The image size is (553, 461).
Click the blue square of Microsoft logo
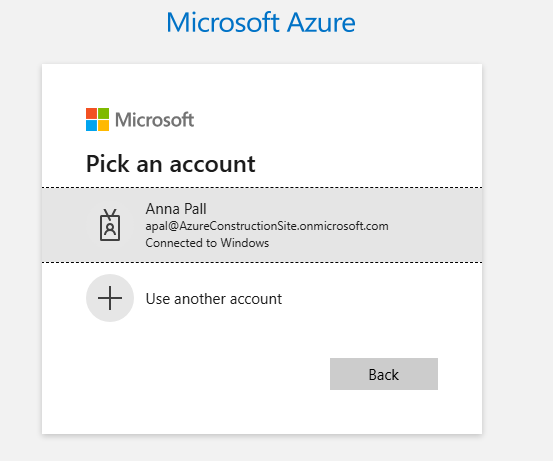pyautogui.click(x=91, y=126)
